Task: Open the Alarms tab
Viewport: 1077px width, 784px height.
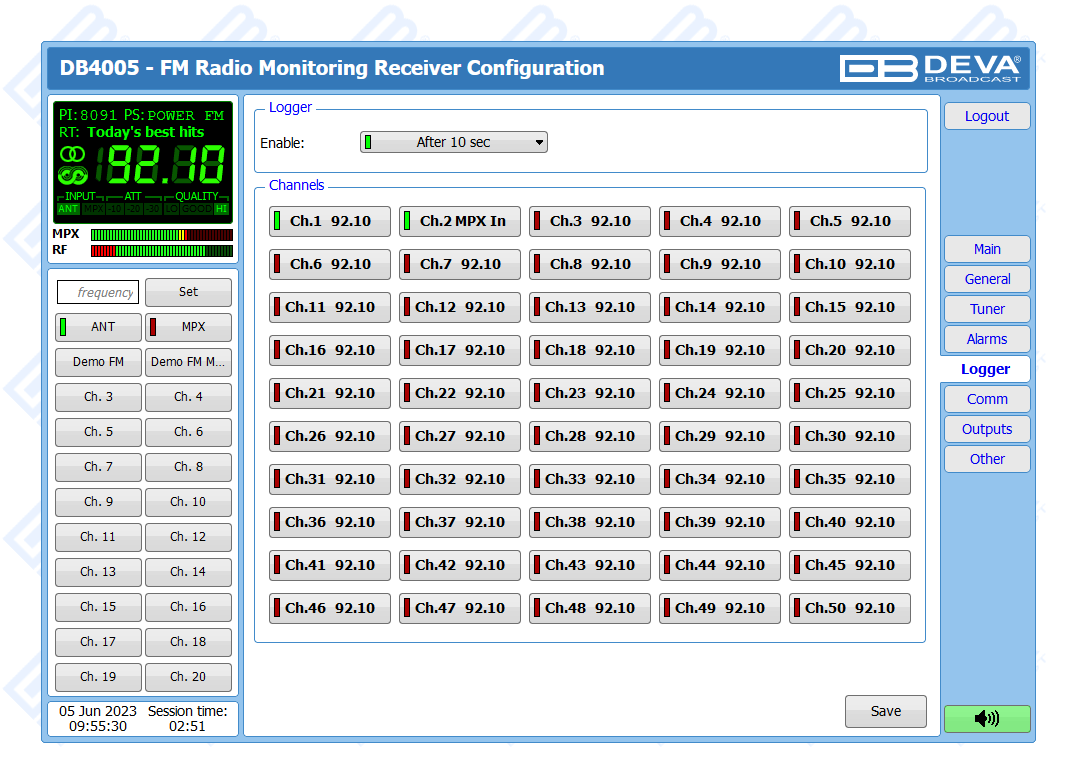Action: [986, 339]
